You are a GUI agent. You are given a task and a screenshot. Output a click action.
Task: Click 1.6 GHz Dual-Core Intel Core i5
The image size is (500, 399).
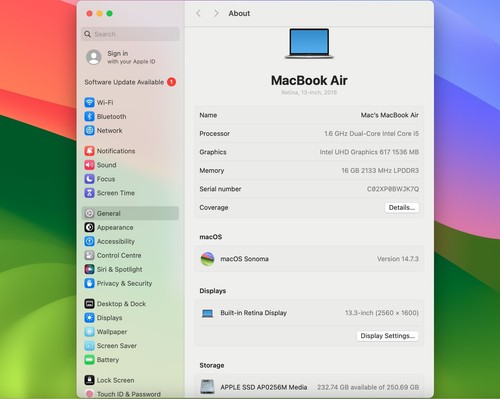pos(371,133)
